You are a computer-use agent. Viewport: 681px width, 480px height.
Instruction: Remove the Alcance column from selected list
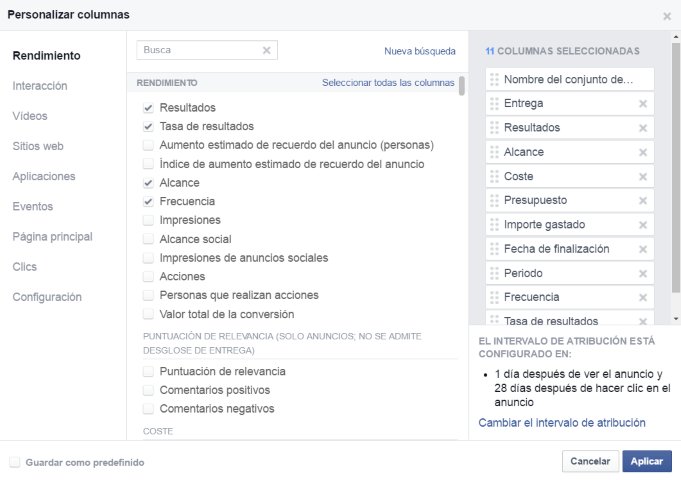pyautogui.click(x=643, y=152)
